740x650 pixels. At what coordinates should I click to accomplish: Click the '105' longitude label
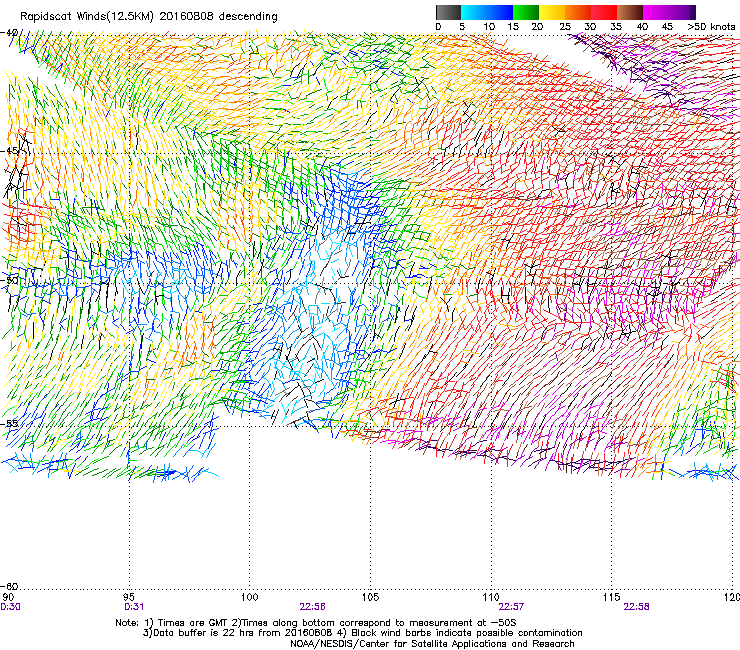pyautogui.click(x=370, y=597)
